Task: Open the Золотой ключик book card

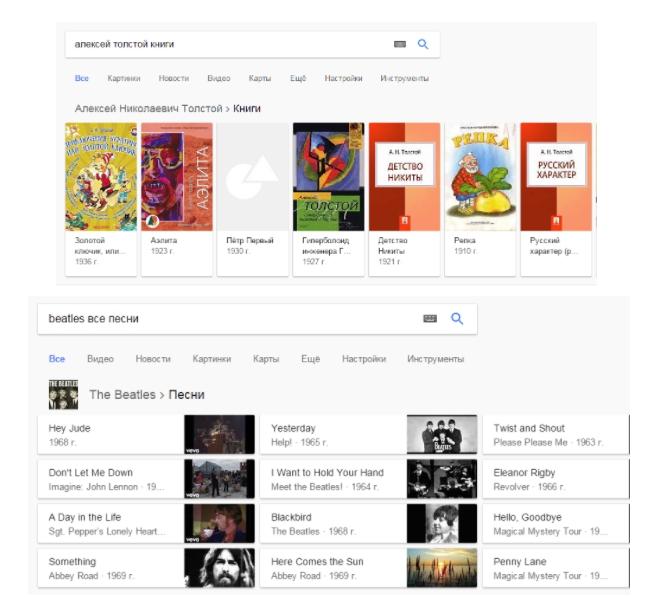Action: click(x=101, y=198)
